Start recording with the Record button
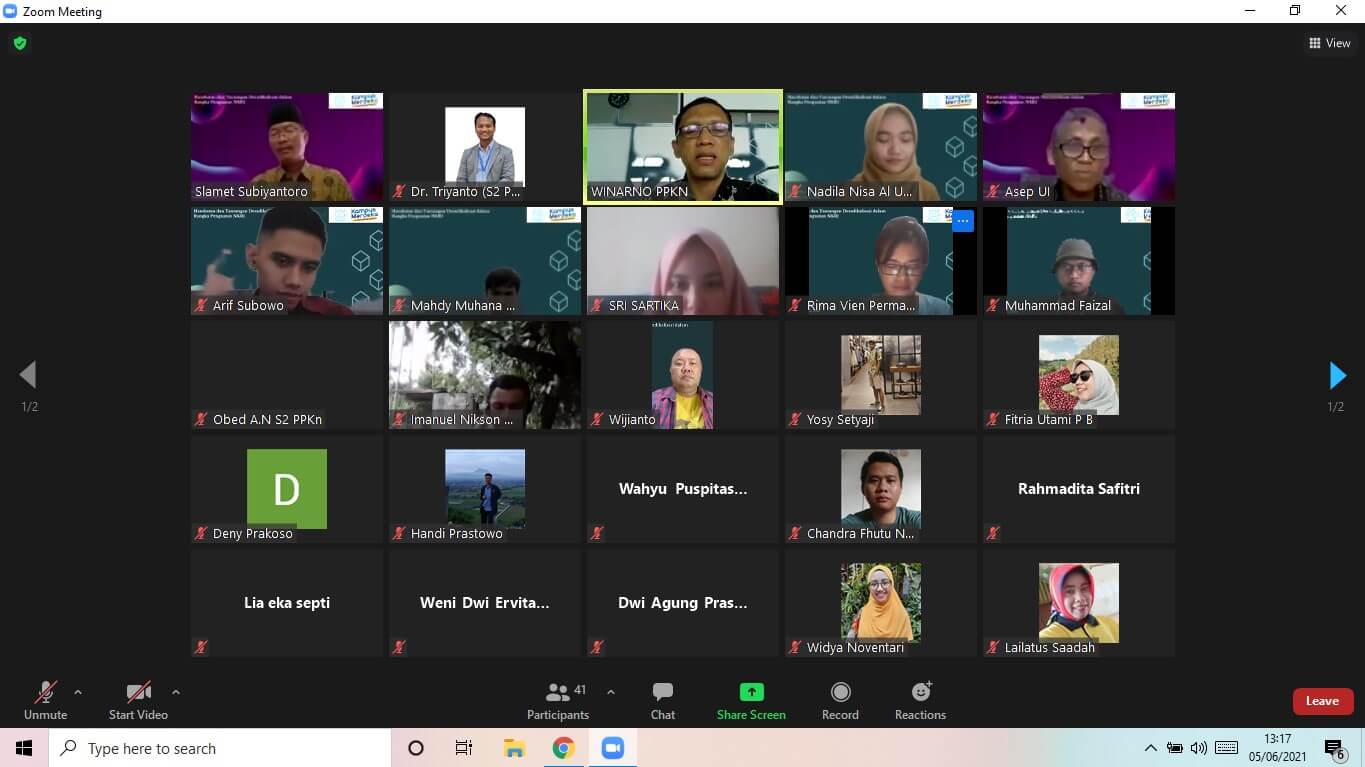 [840, 700]
